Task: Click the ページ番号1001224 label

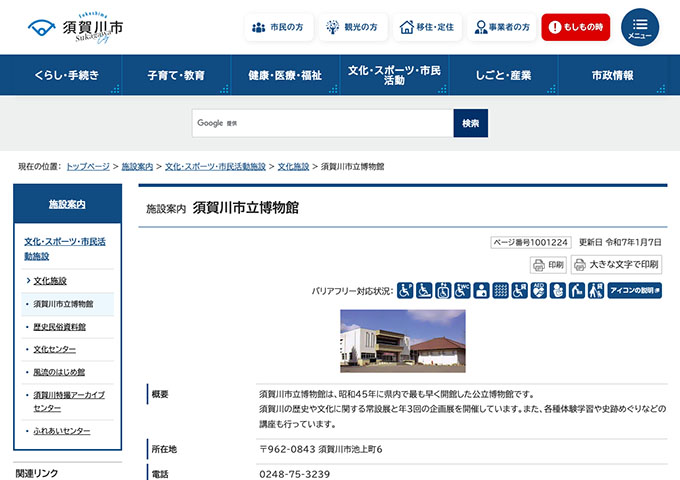Action: click(x=531, y=242)
